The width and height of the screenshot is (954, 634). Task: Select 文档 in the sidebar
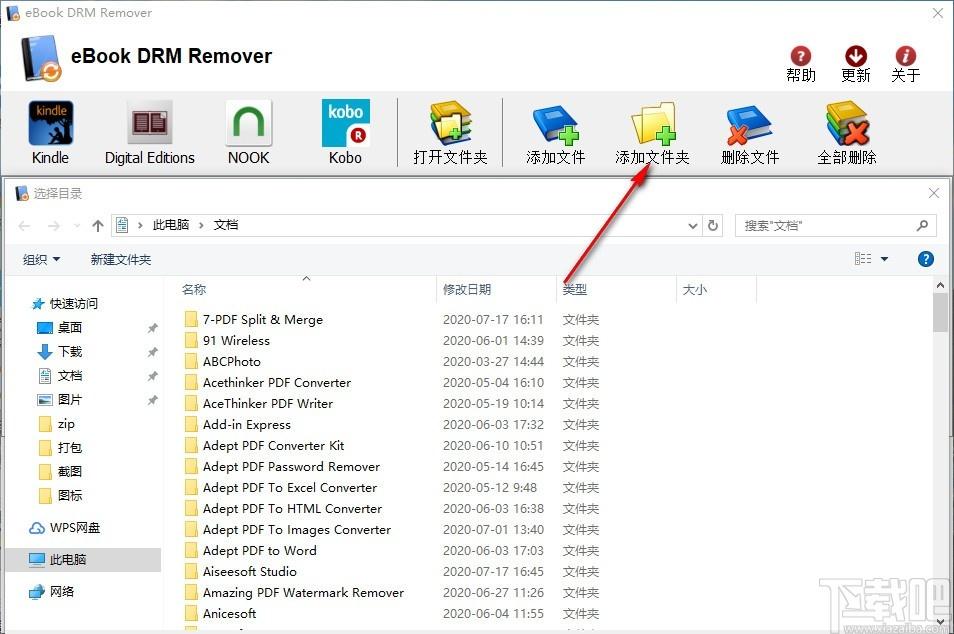pyautogui.click(x=60, y=375)
